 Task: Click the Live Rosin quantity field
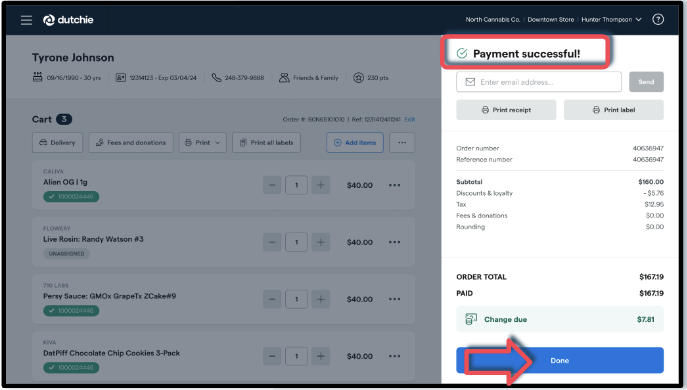296,242
